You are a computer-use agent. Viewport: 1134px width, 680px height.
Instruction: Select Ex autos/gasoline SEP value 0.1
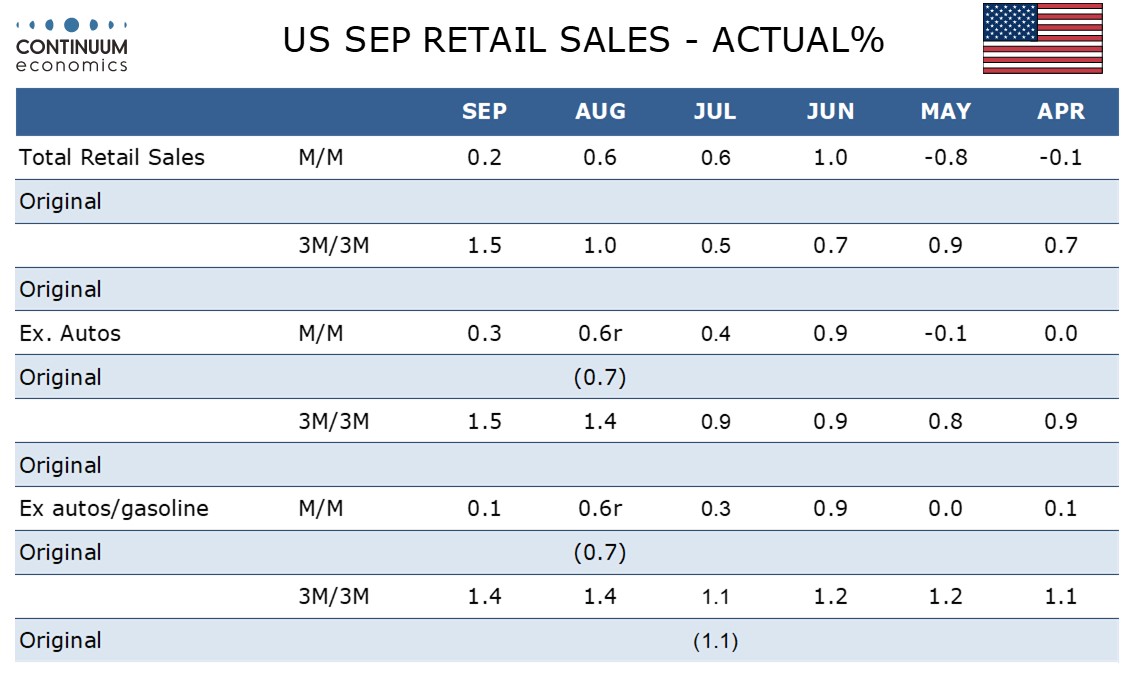tap(484, 508)
